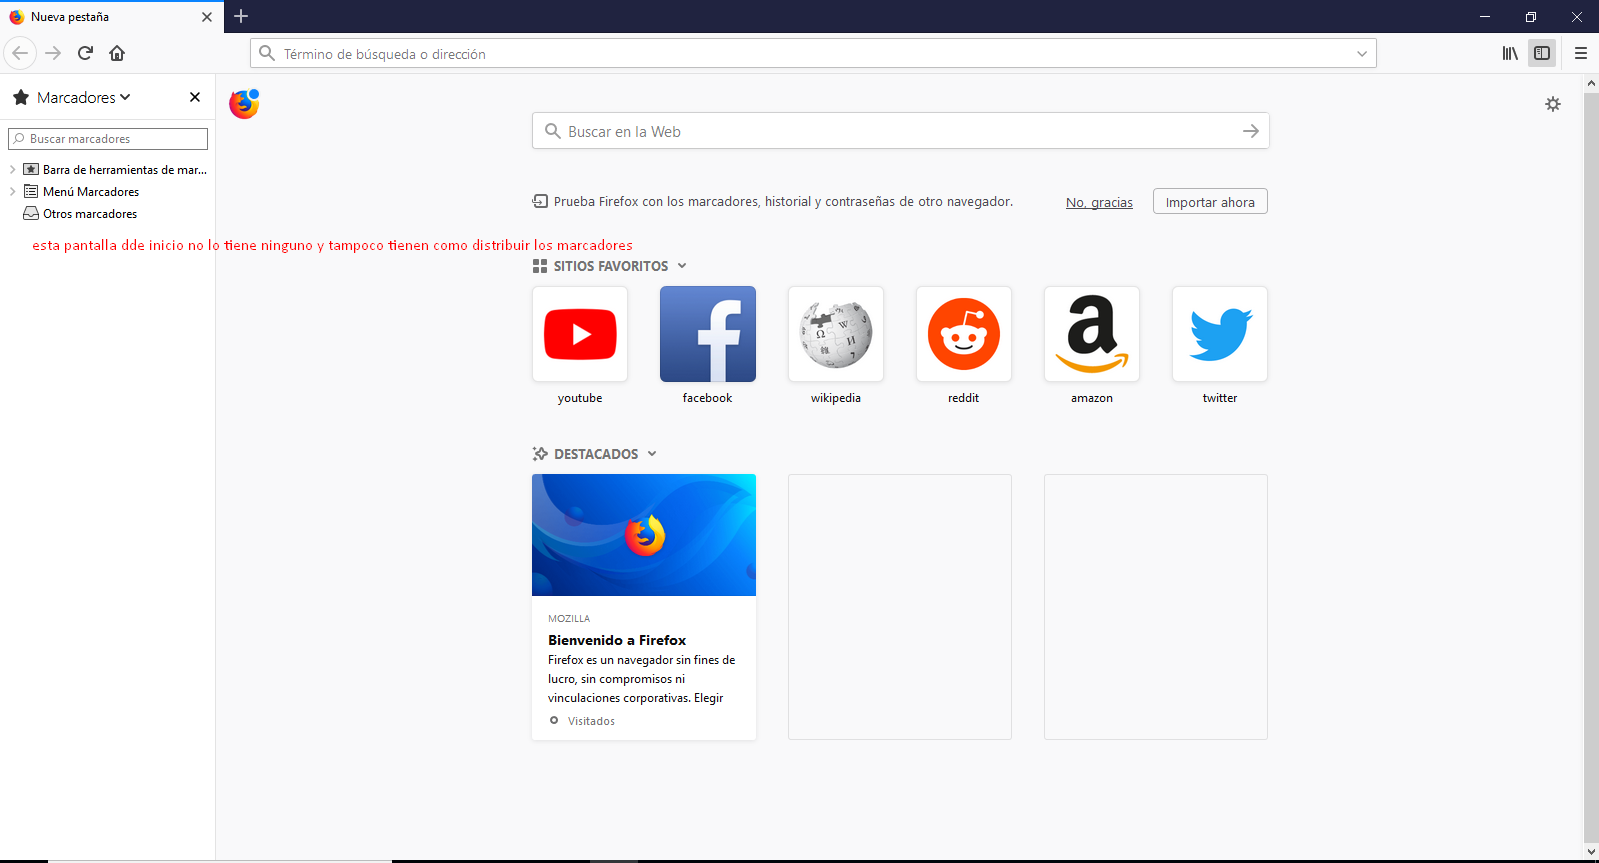Click the import icon beside Prueba Firefox
This screenshot has height=863, width=1599.
[540, 201]
